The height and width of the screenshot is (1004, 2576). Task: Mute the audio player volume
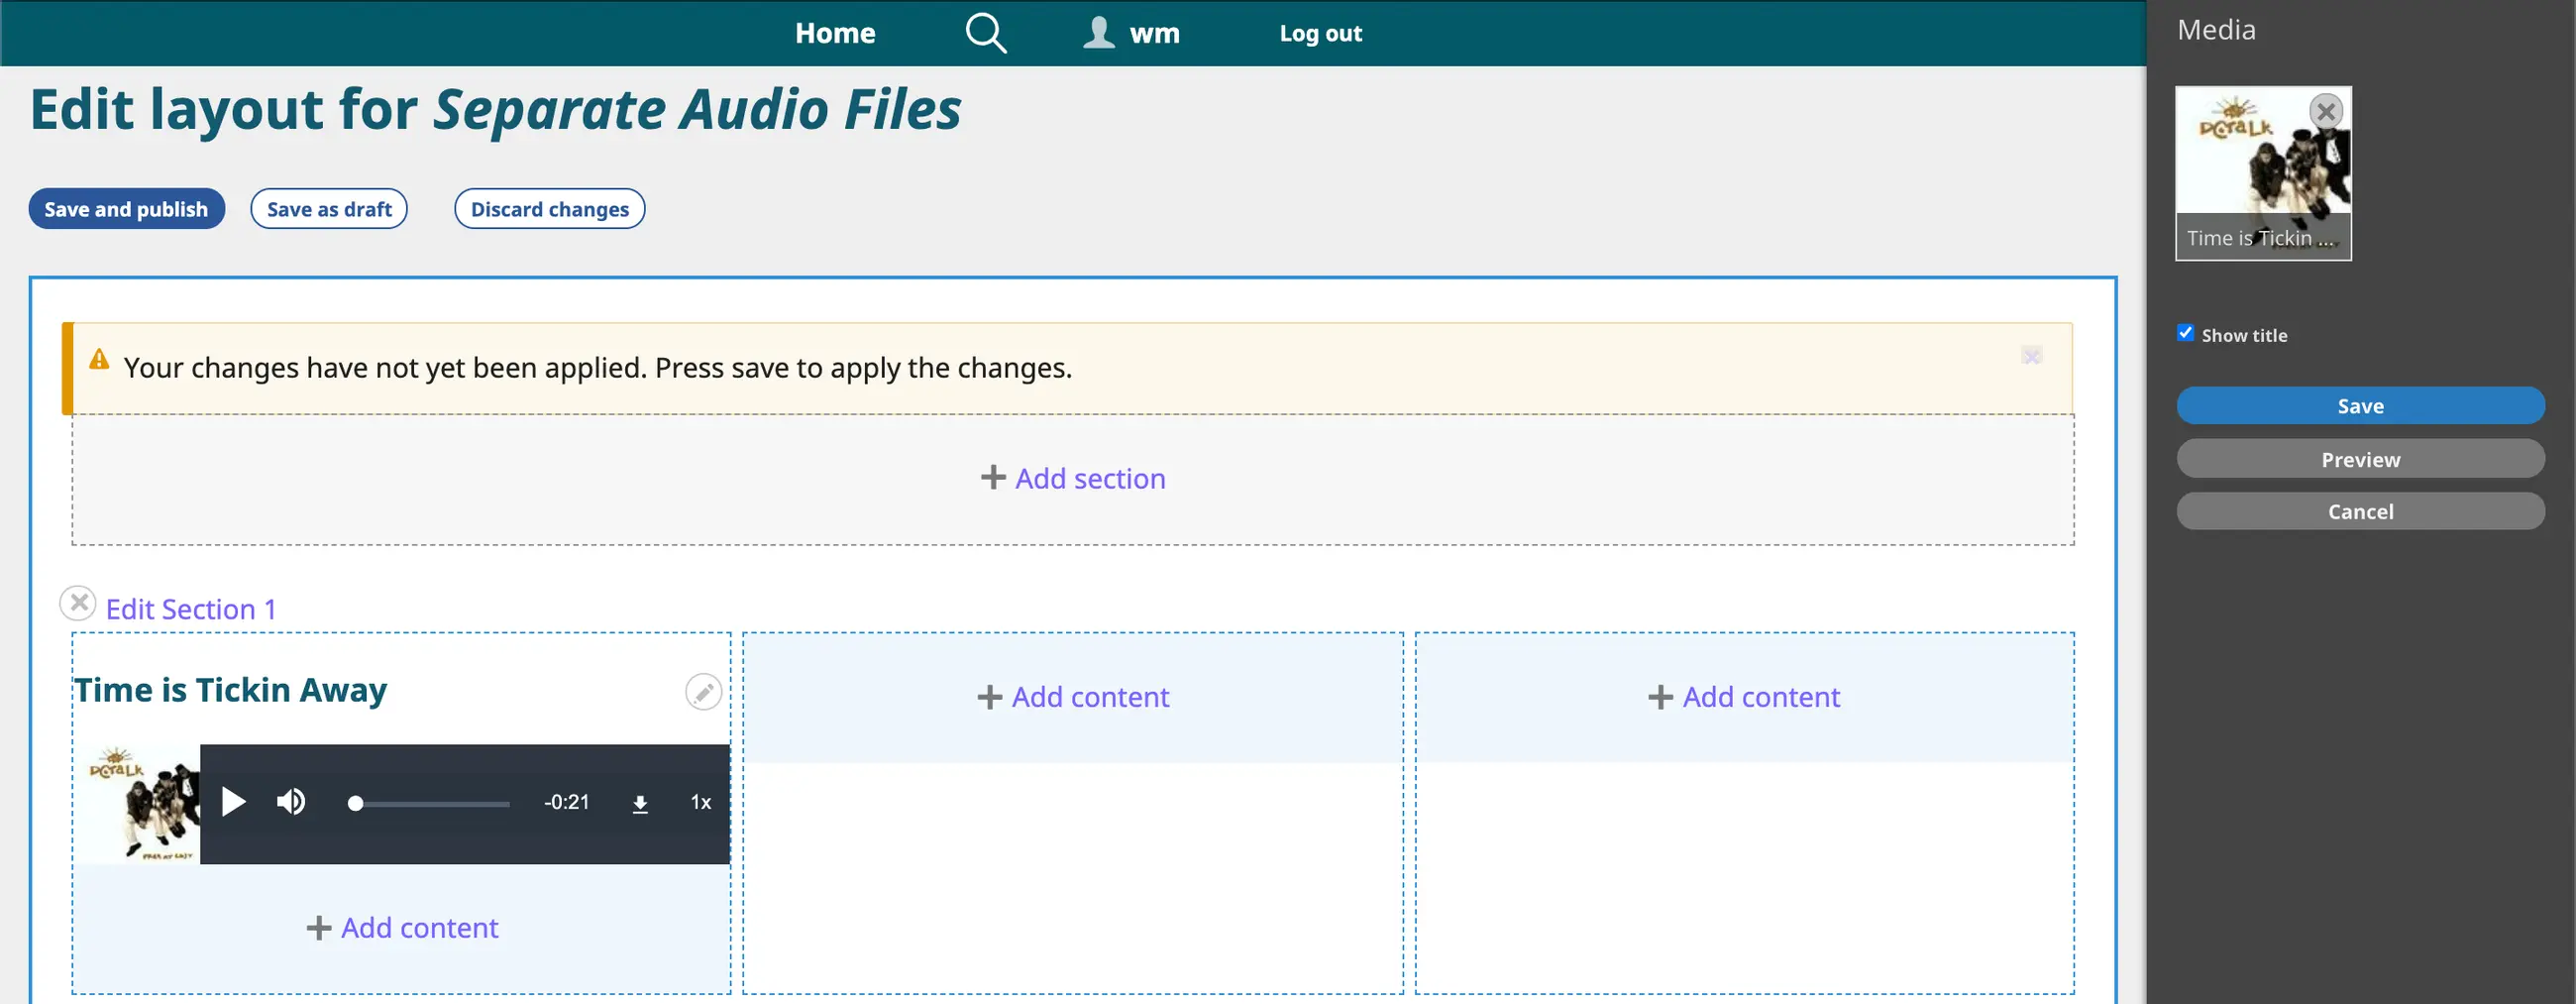291,802
